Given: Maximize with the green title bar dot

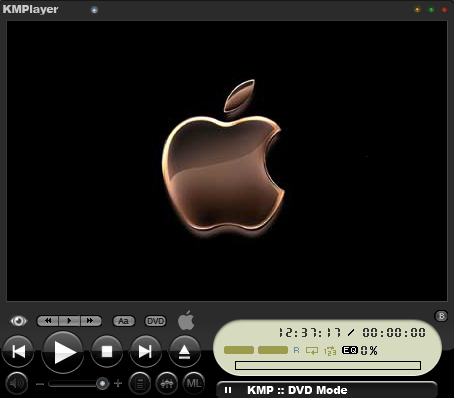Looking at the screenshot, I should 431,10.
